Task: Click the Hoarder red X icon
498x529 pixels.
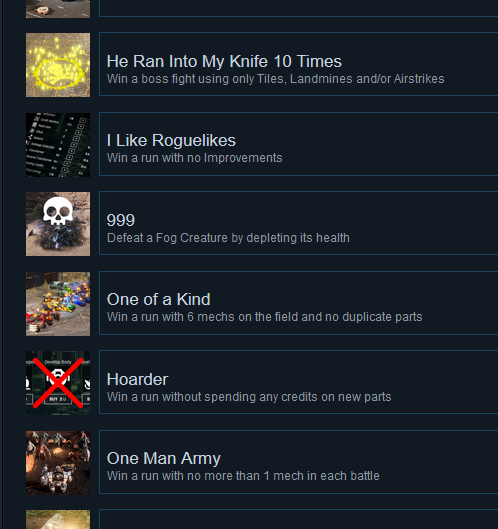Action: click(58, 383)
